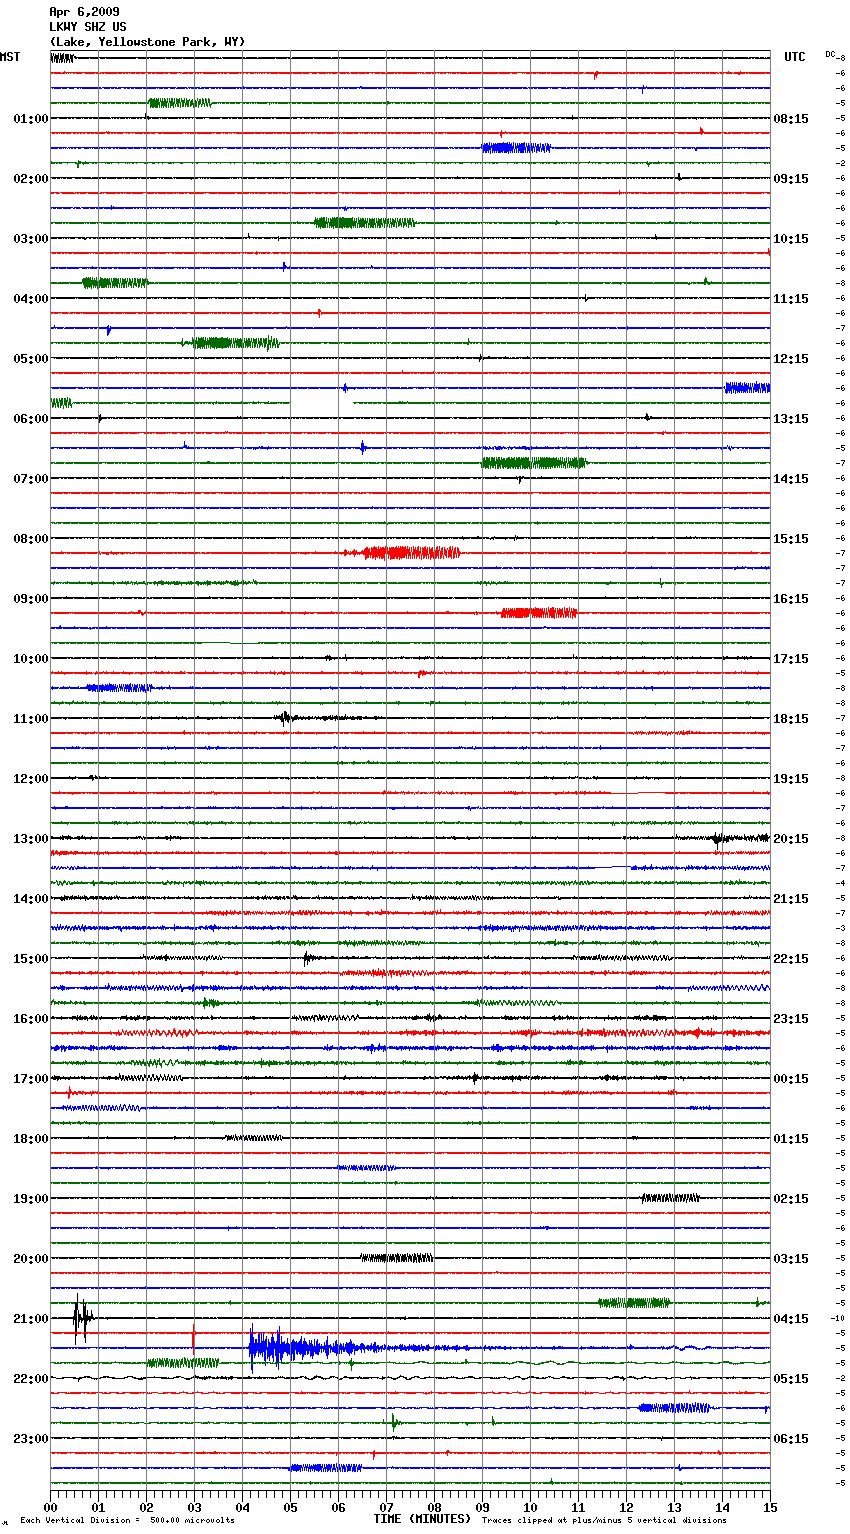
Task: Click the '02:15' UTC time label
Action: 791,1199
